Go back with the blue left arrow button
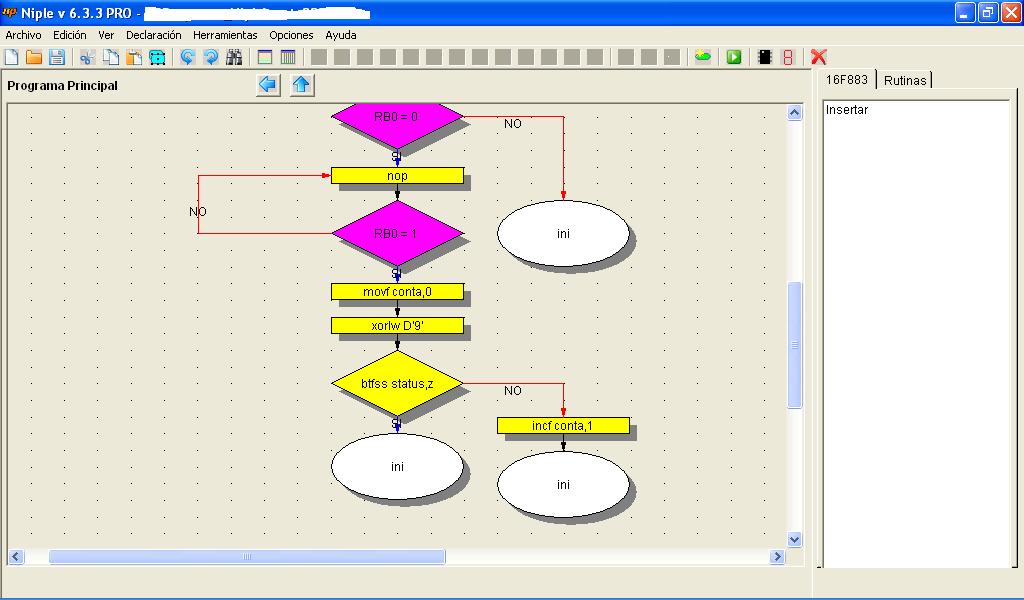1024x600 pixels. coord(268,85)
